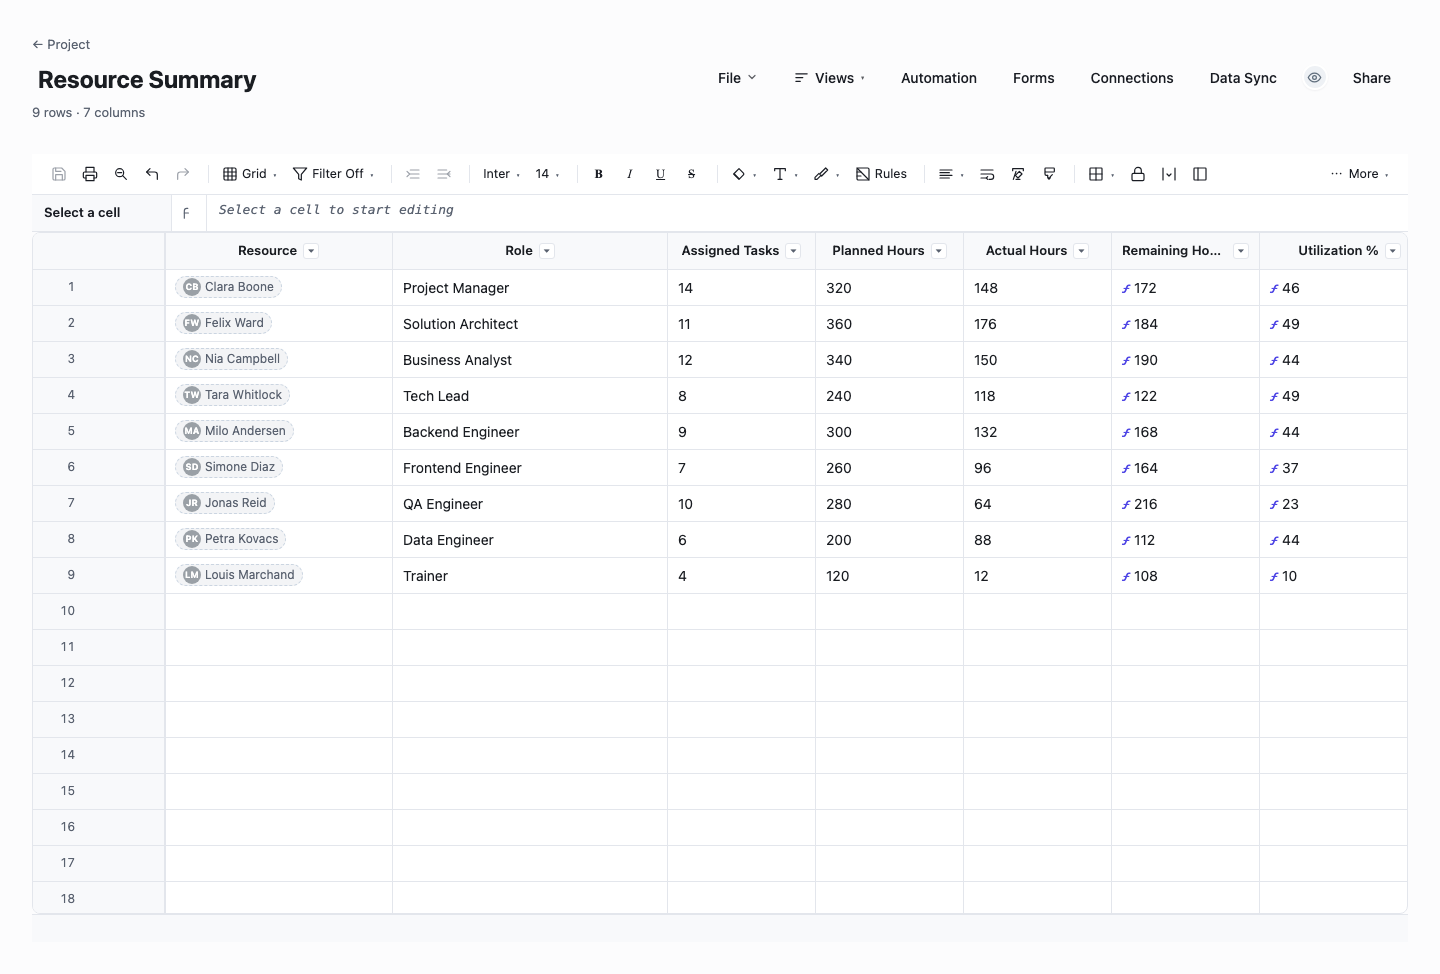The height and width of the screenshot is (974, 1440).
Task: Select Actual Hours cell 88
Action: (1037, 540)
